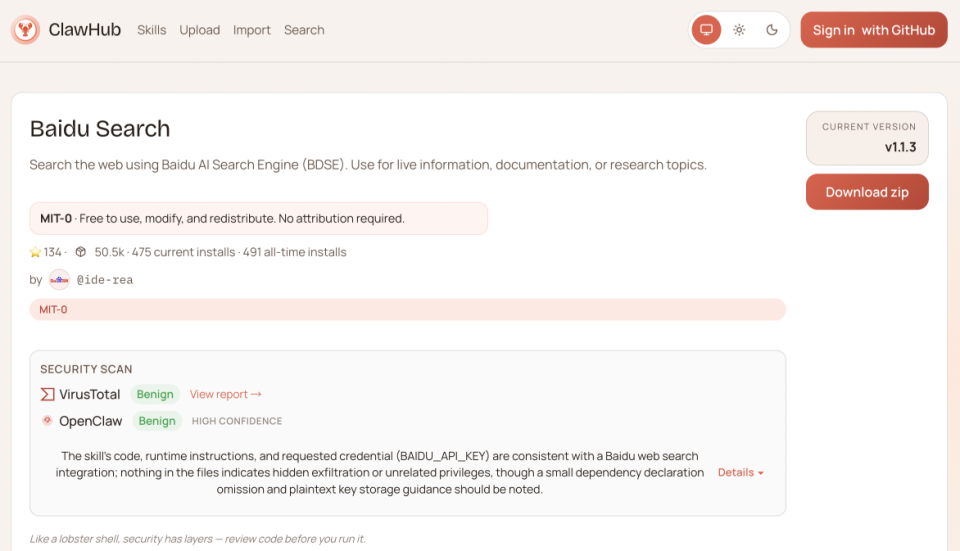Click the MIT-0 license description box
The width and height of the screenshot is (960, 551).
pyautogui.click(x=258, y=219)
